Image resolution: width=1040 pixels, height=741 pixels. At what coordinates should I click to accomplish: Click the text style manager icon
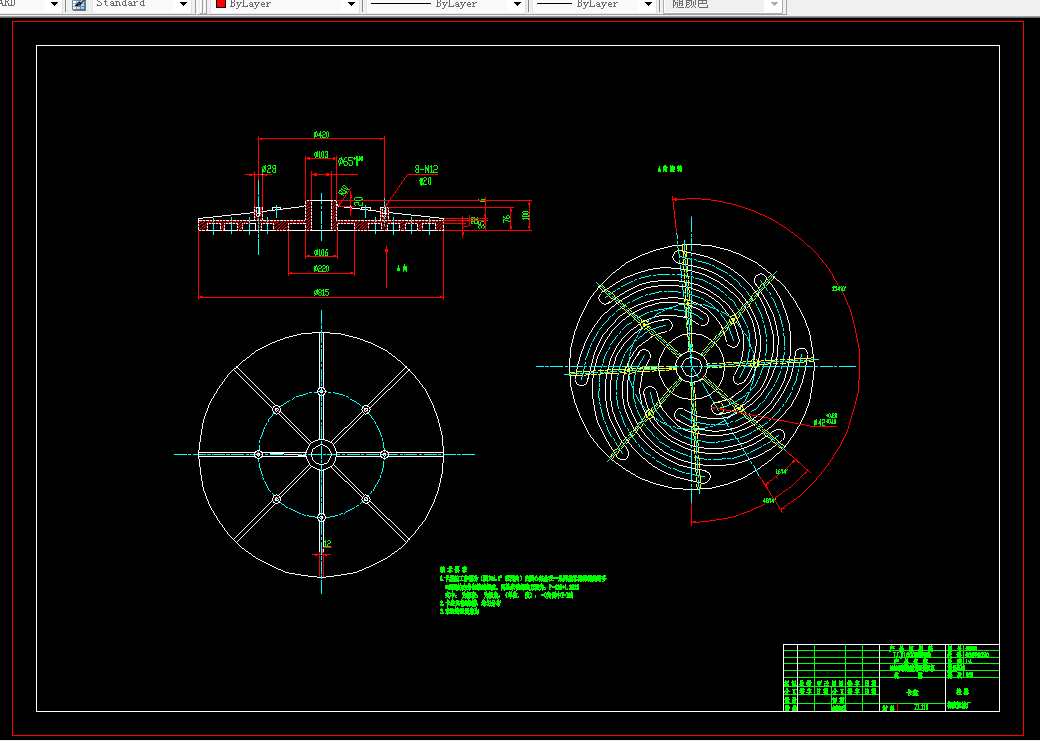pyautogui.click(x=79, y=5)
